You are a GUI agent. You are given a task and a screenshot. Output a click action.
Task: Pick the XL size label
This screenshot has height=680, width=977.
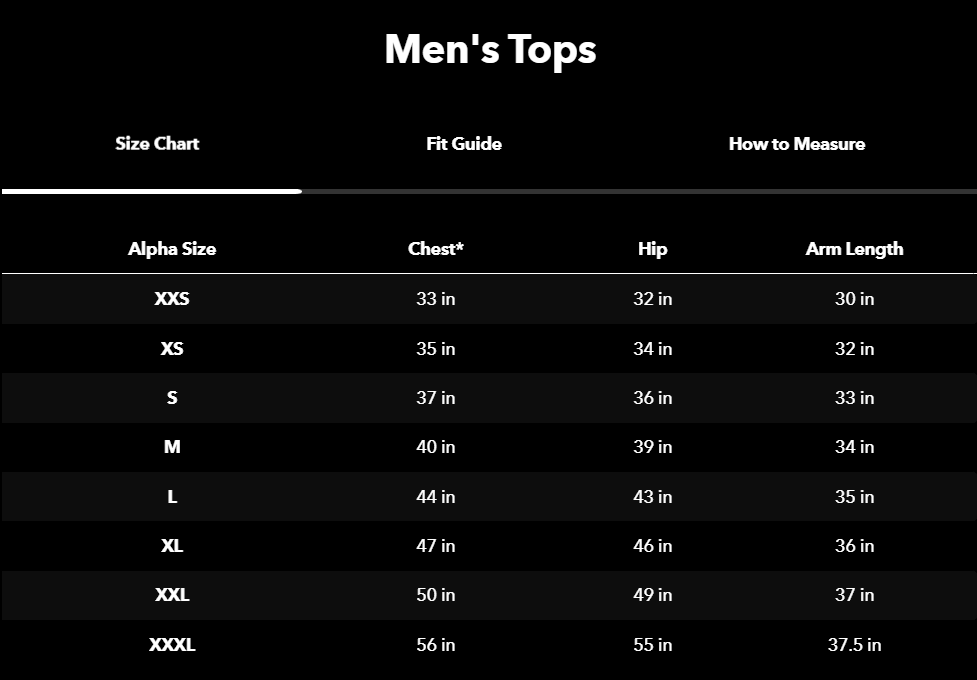(172, 546)
